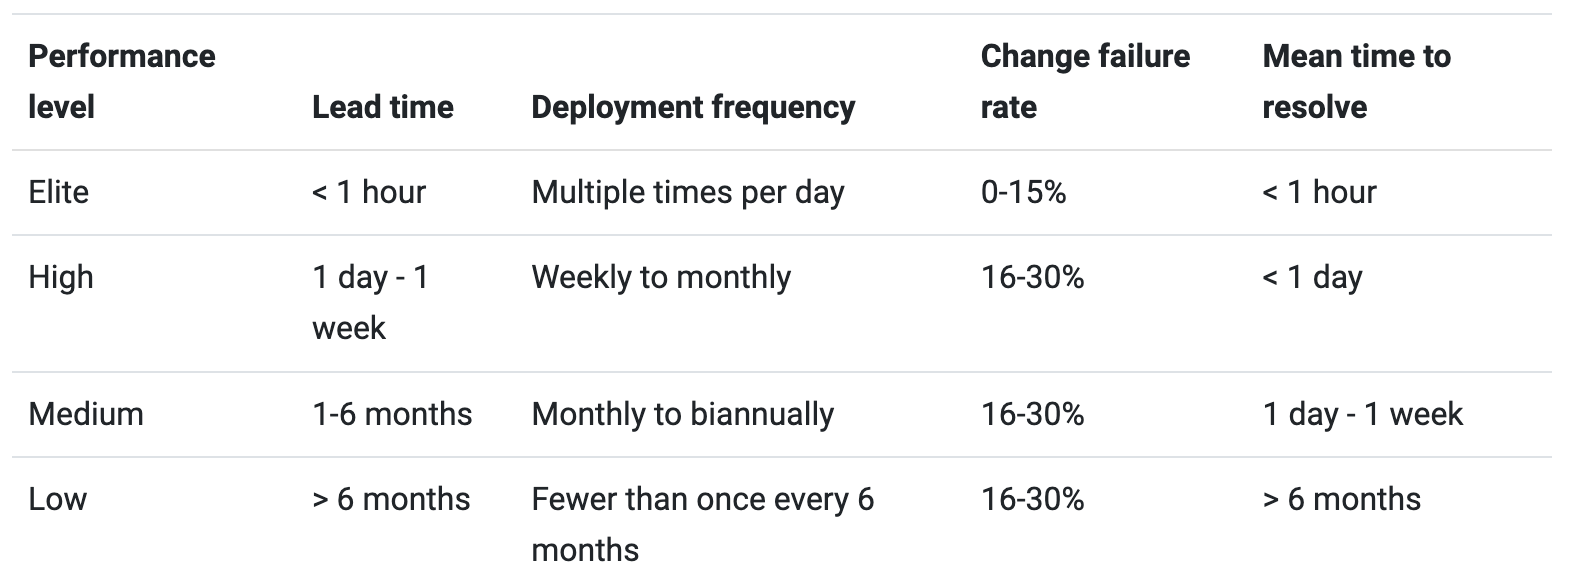
Task: Click the High performance level cell
Action: [x=61, y=277]
